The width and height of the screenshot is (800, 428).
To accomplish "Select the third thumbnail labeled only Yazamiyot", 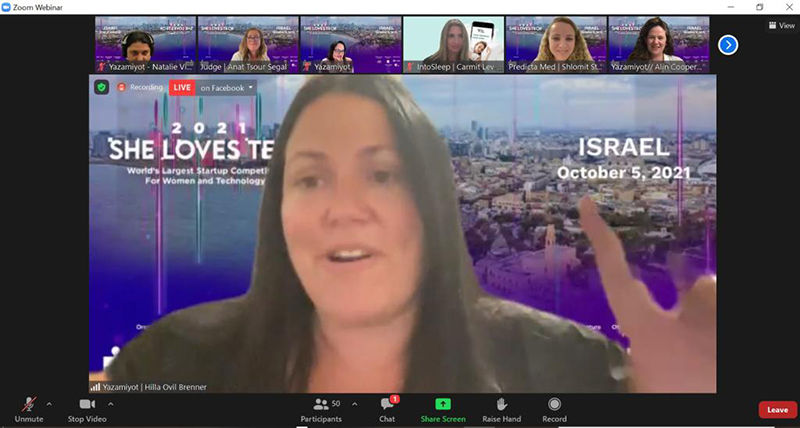I will click(x=351, y=45).
